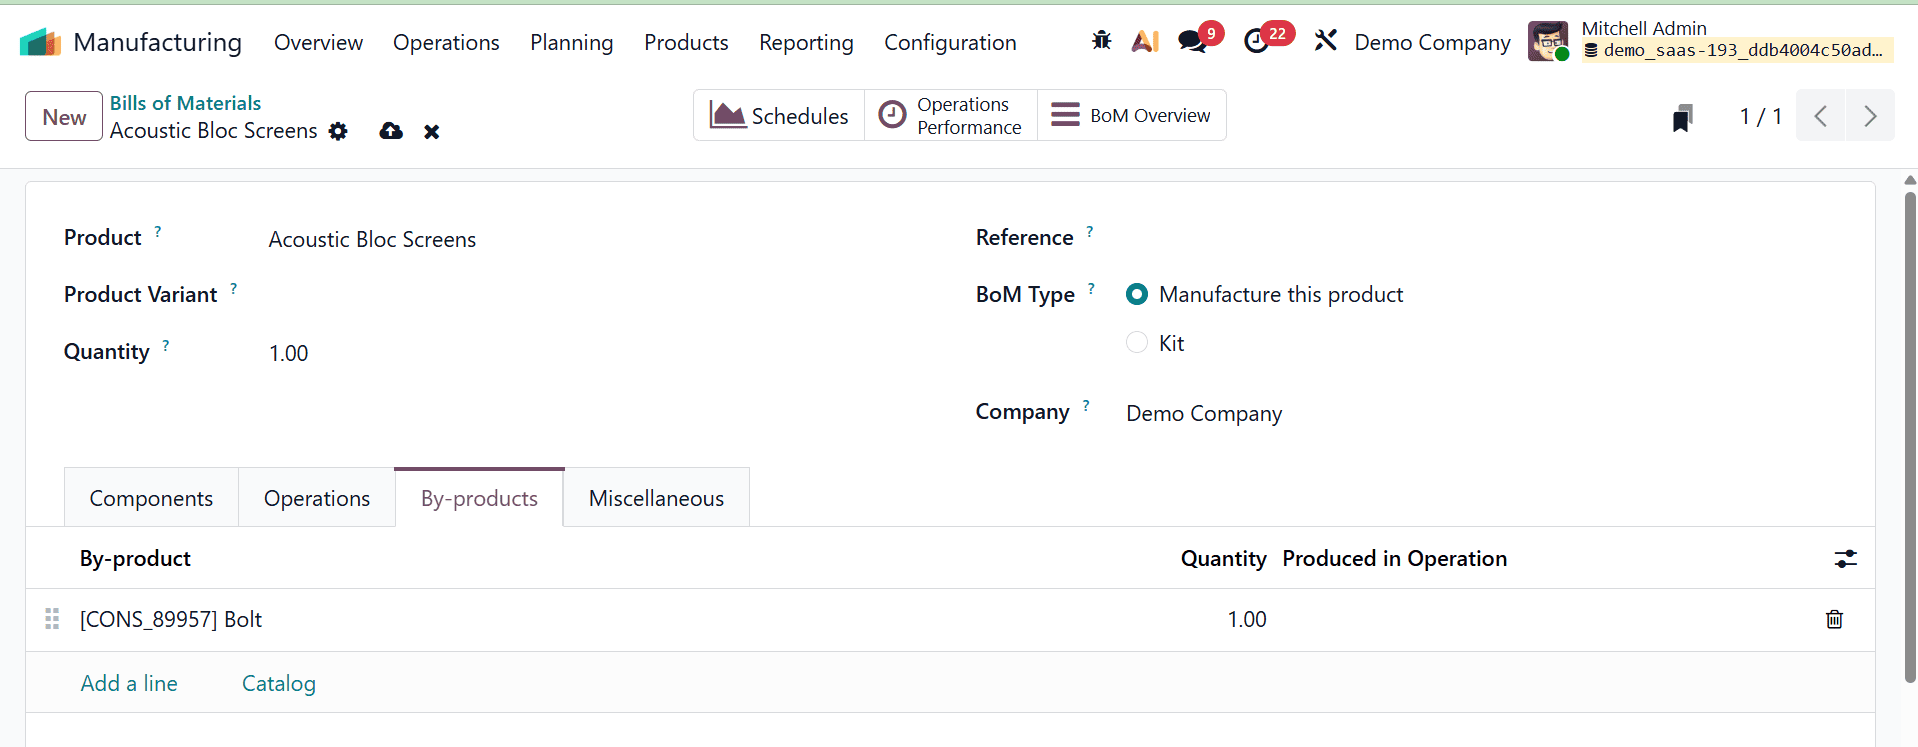Open the Planning menu in navbar
1918x747 pixels.
[571, 42]
